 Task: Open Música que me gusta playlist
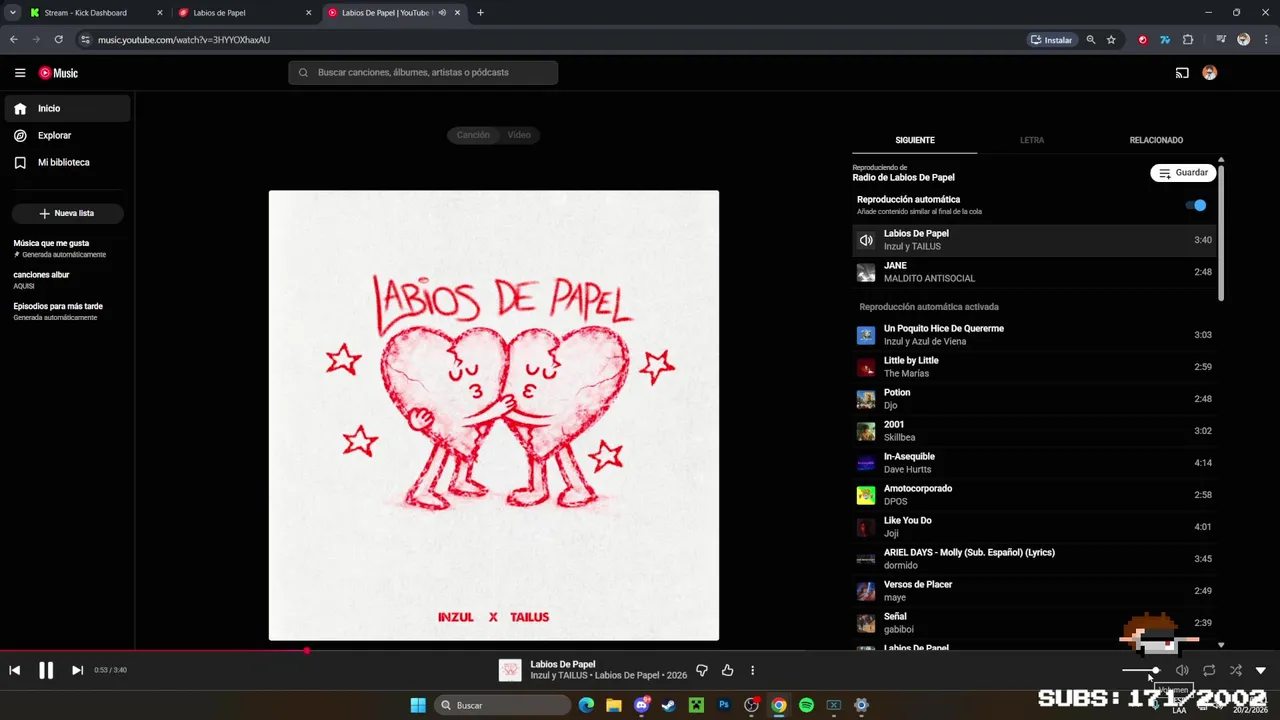click(67, 248)
